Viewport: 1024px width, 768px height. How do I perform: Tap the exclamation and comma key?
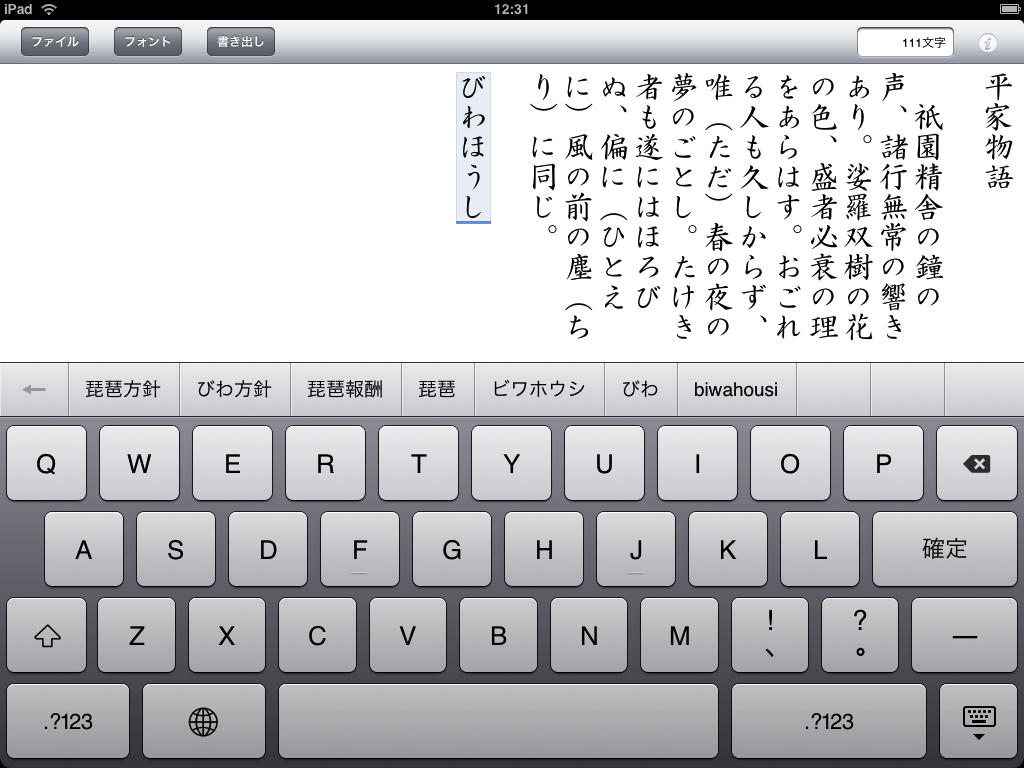[770, 635]
